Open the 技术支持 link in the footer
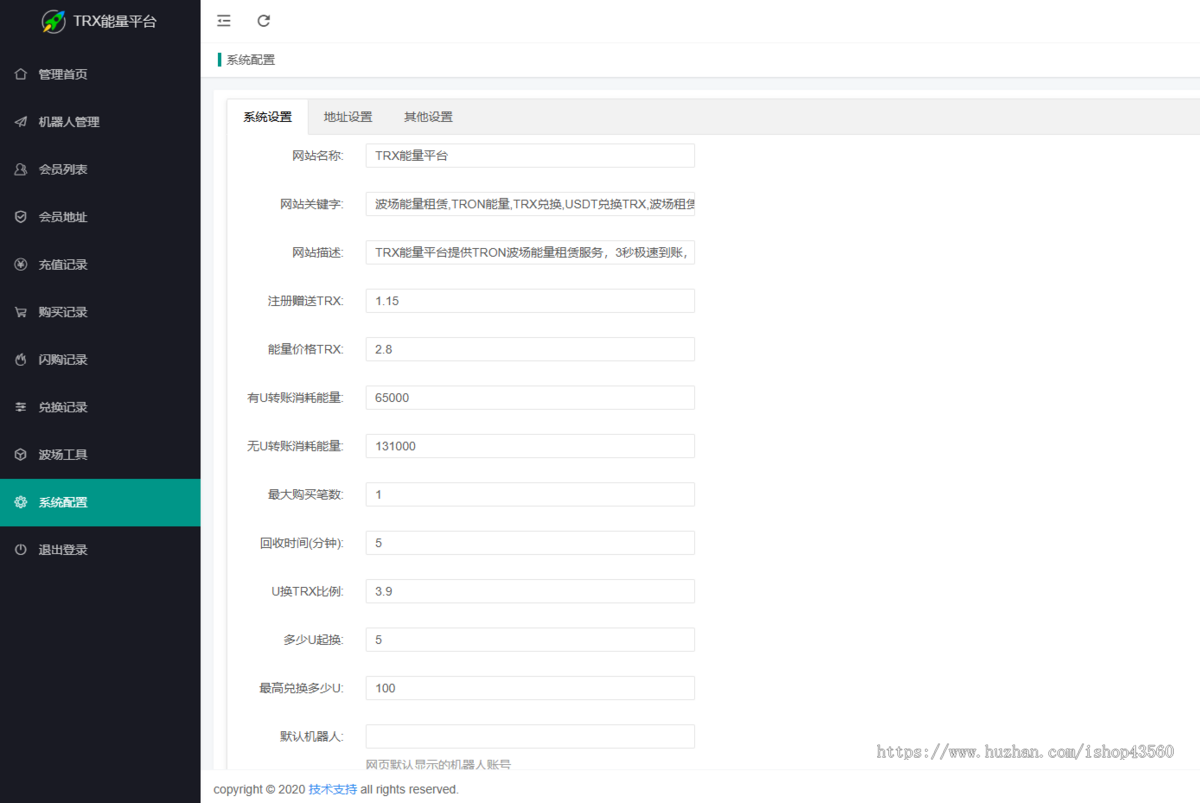 (x=333, y=789)
